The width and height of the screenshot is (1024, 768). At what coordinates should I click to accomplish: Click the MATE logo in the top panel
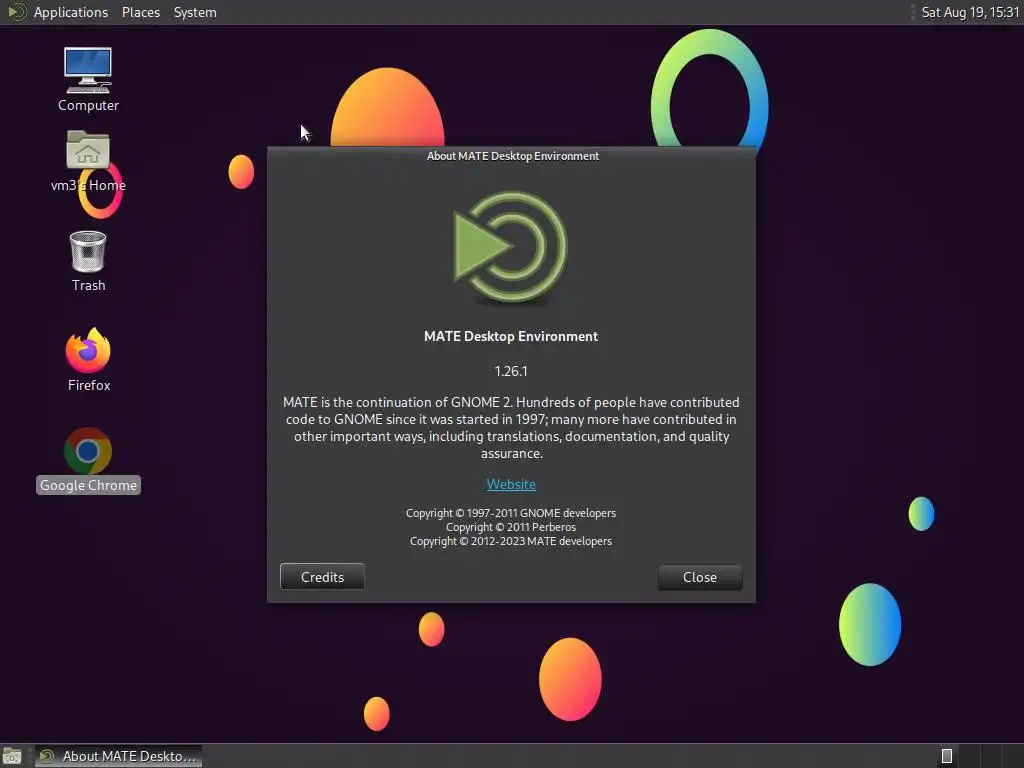[x=16, y=12]
